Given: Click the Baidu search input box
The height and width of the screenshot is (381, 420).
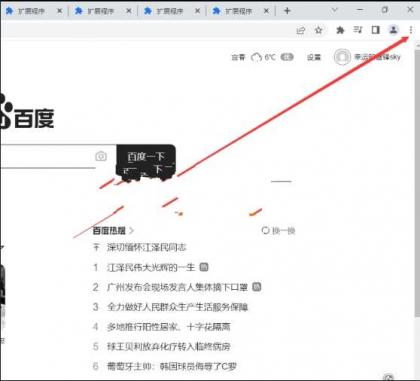Looking at the screenshot, I should point(47,156).
